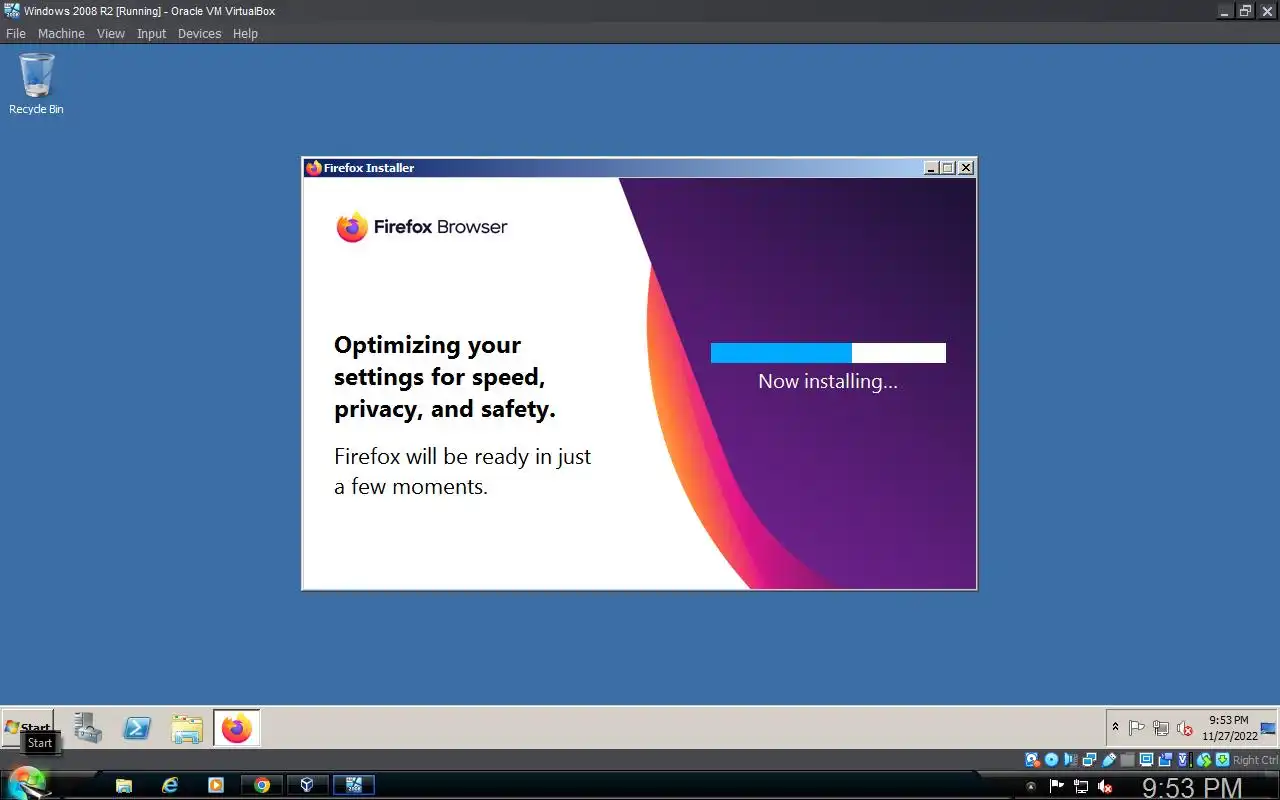Viewport: 1280px width, 800px height.
Task: Click "Firefox will be ready" text
Action: 462,472
